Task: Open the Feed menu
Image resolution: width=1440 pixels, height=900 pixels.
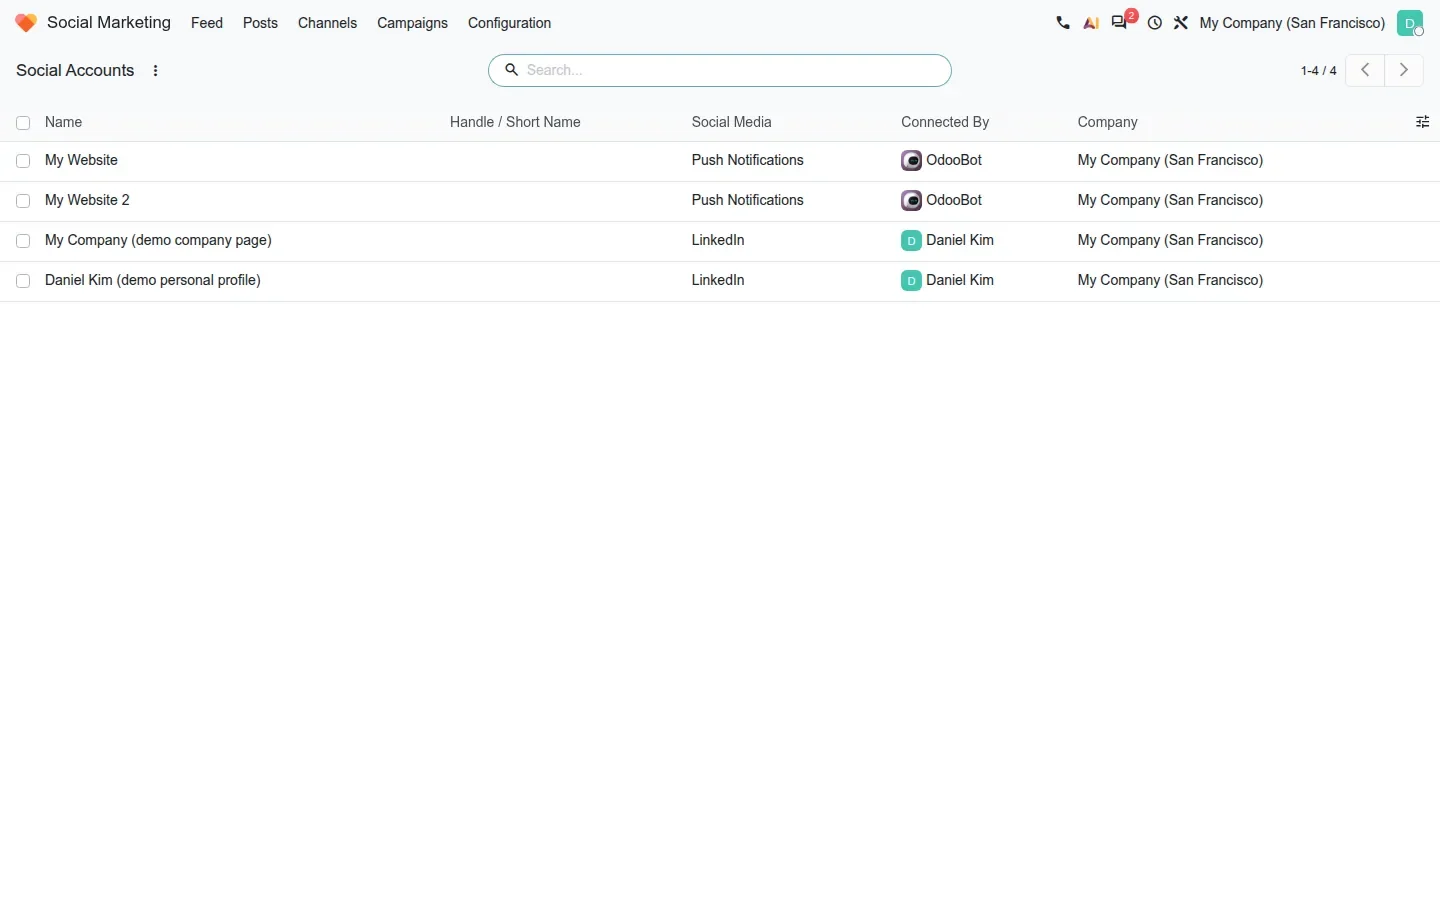Action: click(207, 23)
